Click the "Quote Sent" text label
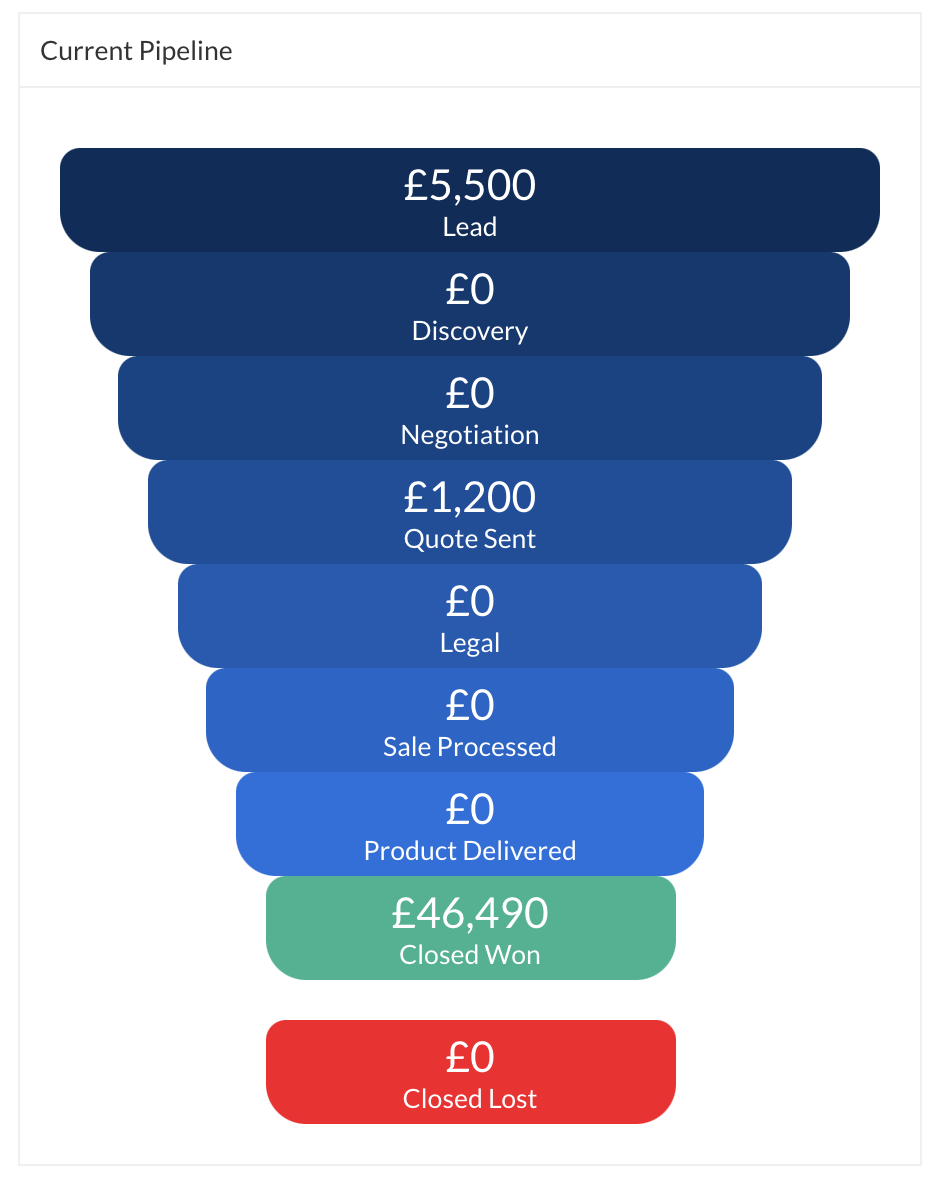 (x=470, y=539)
